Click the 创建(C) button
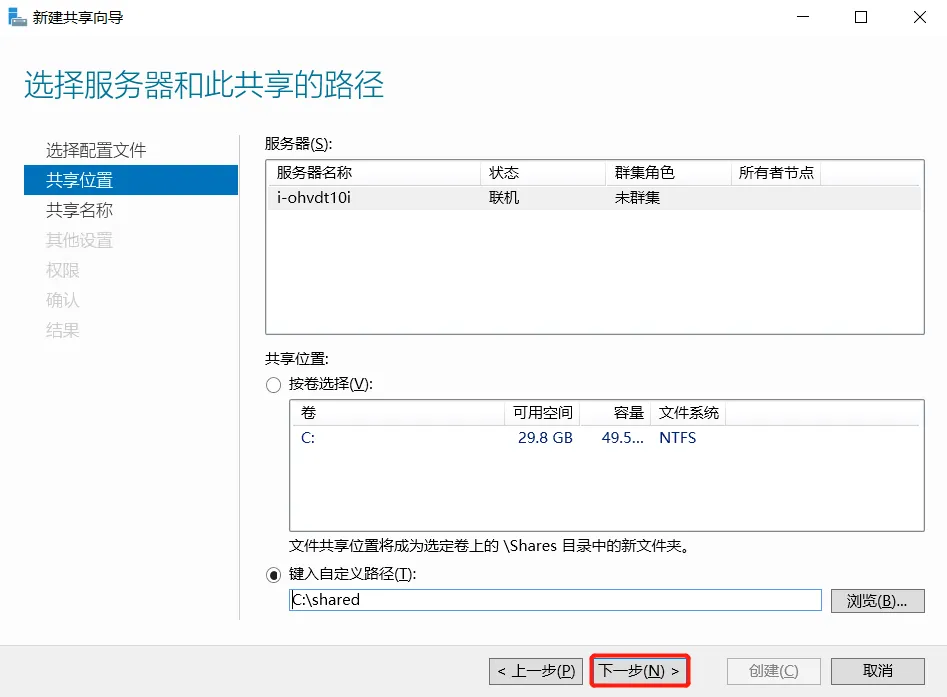This screenshot has width=947, height=697. (773, 670)
